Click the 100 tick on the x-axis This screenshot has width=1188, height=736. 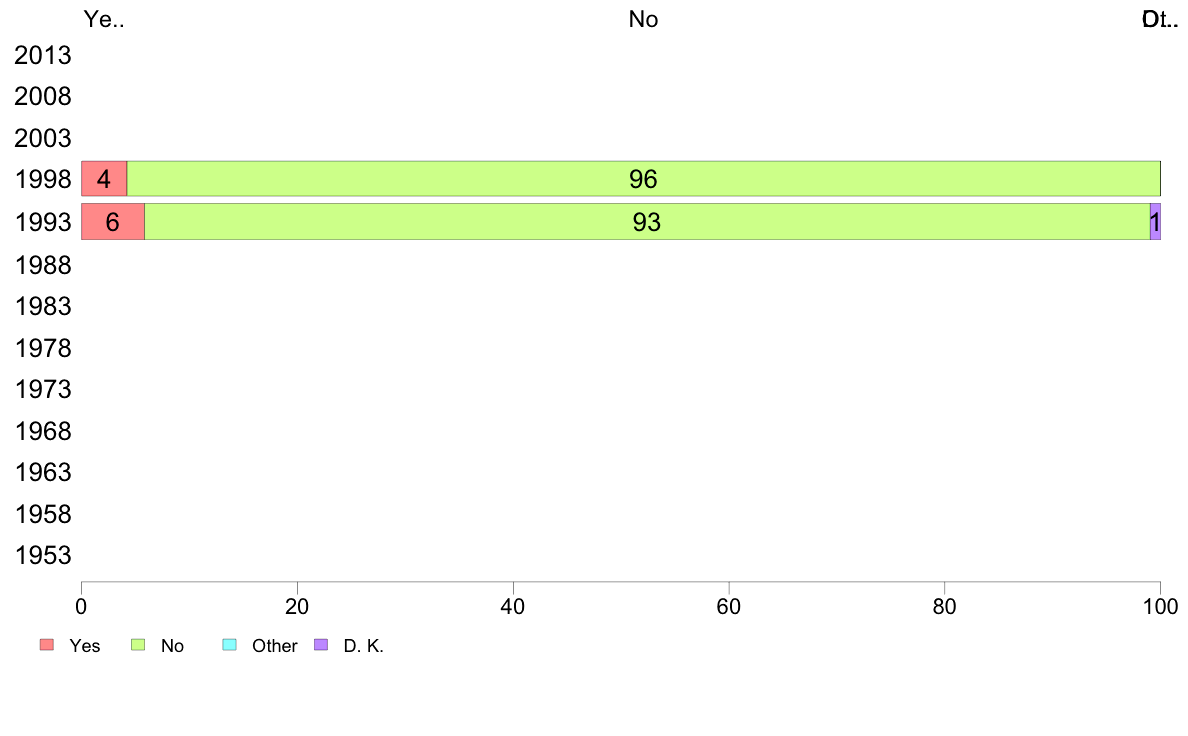[x=1160, y=606]
